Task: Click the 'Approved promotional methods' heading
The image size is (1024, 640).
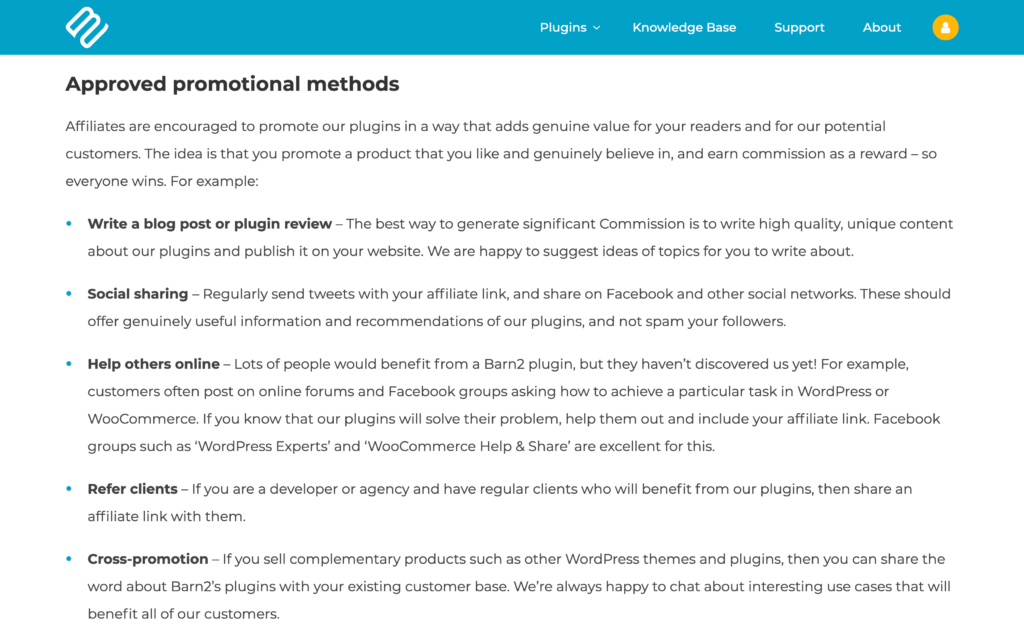Action: click(232, 84)
